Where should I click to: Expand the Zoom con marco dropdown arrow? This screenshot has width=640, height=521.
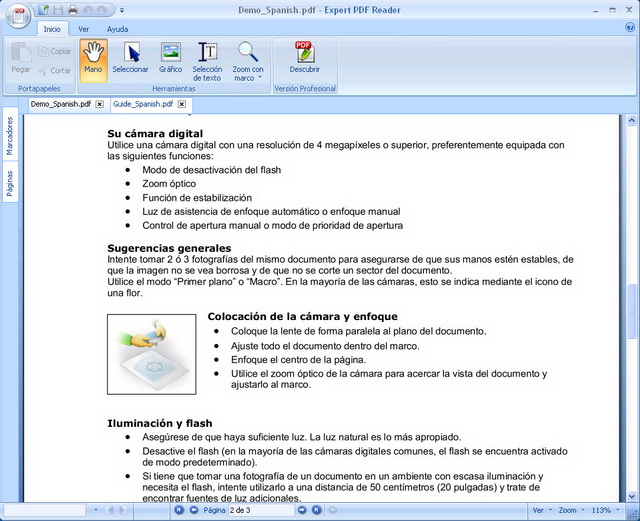[x=260, y=78]
